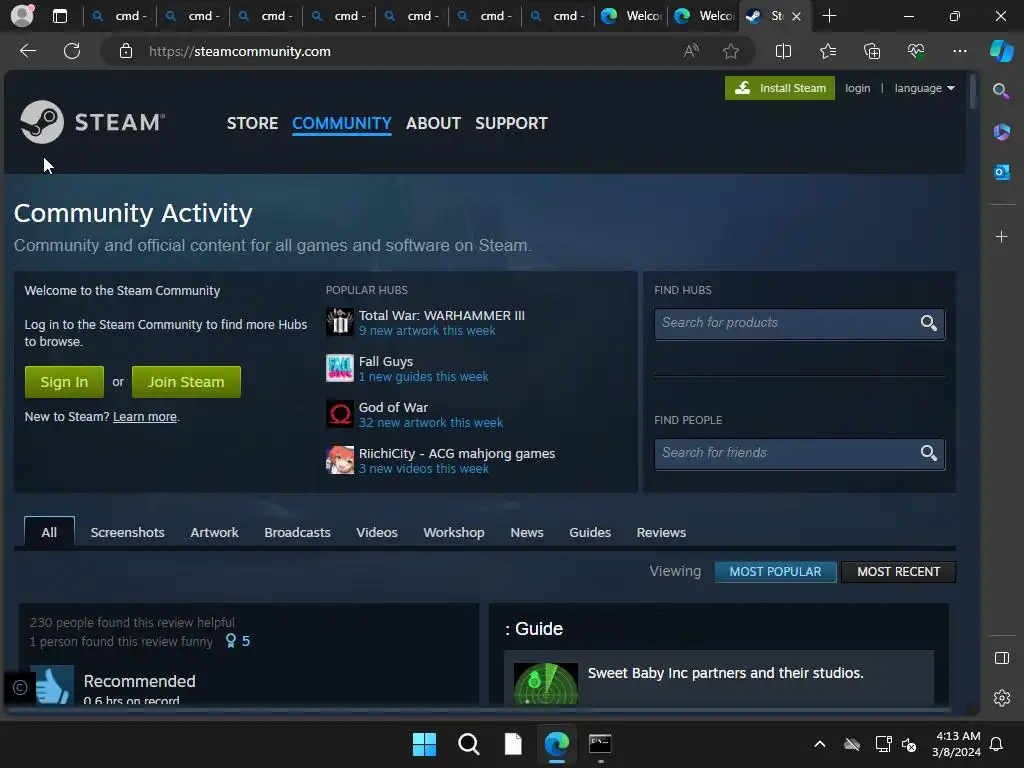Expand the language dropdown
The image size is (1024, 768).
click(x=924, y=88)
